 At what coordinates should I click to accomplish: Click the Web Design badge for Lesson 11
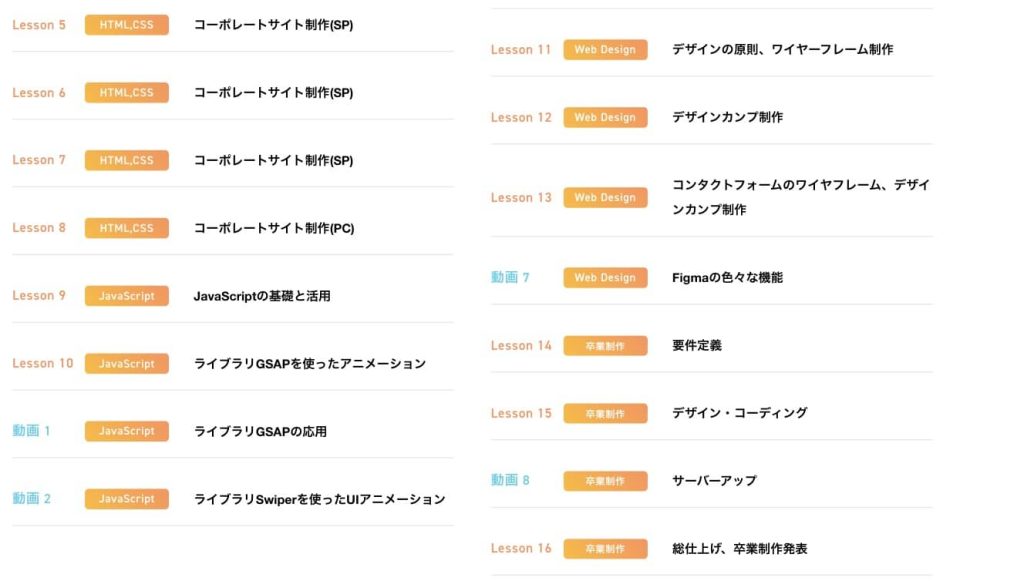[x=605, y=50]
